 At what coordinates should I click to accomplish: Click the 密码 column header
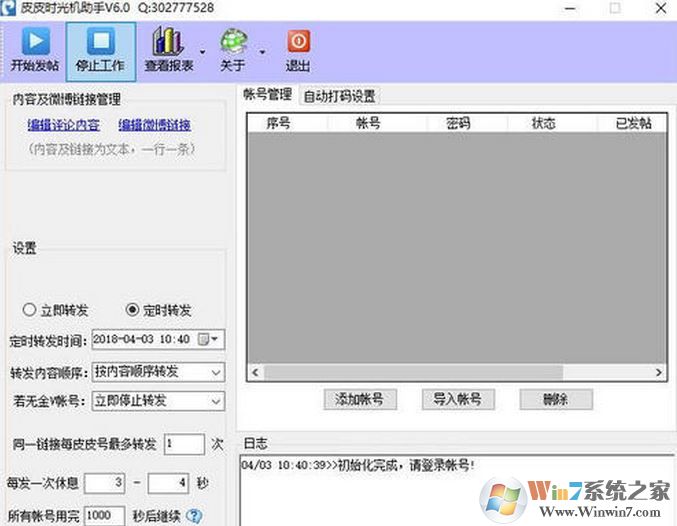pos(467,123)
